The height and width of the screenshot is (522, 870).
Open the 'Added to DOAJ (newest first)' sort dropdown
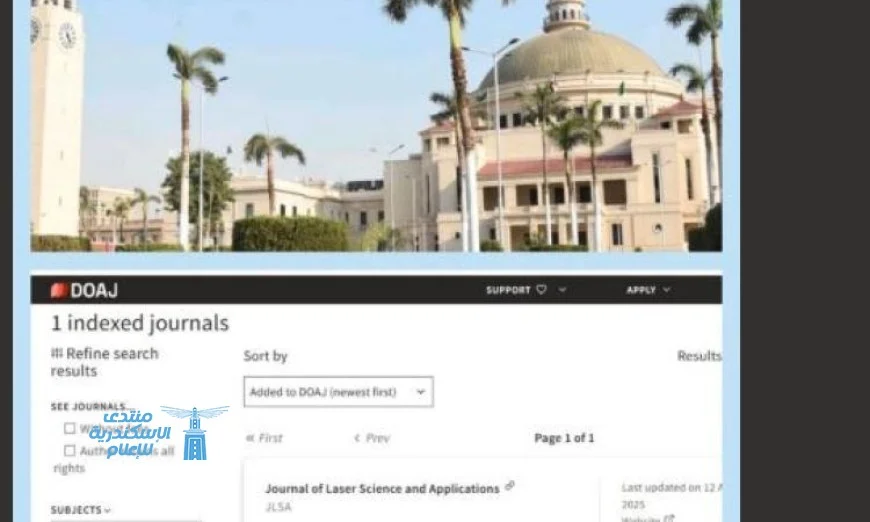click(338, 392)
